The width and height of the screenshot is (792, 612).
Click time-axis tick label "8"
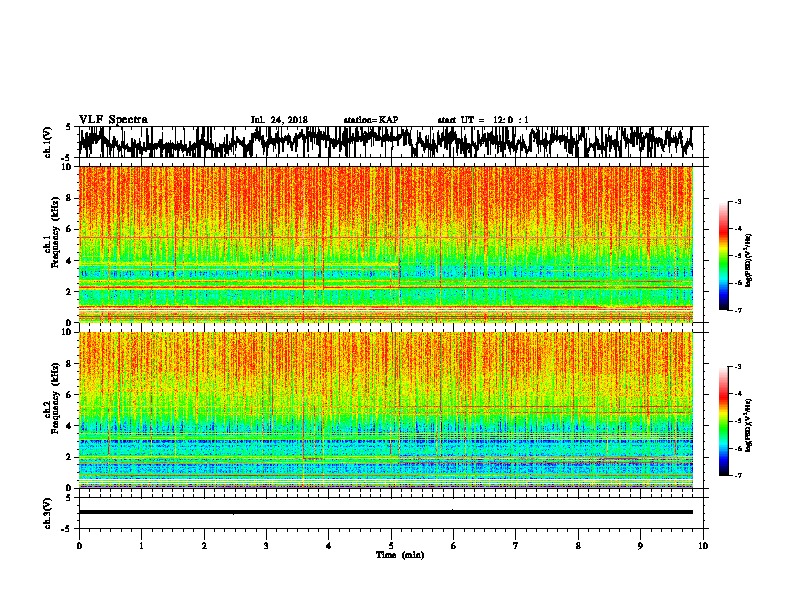pyautogui.click(x=578, y=546)
